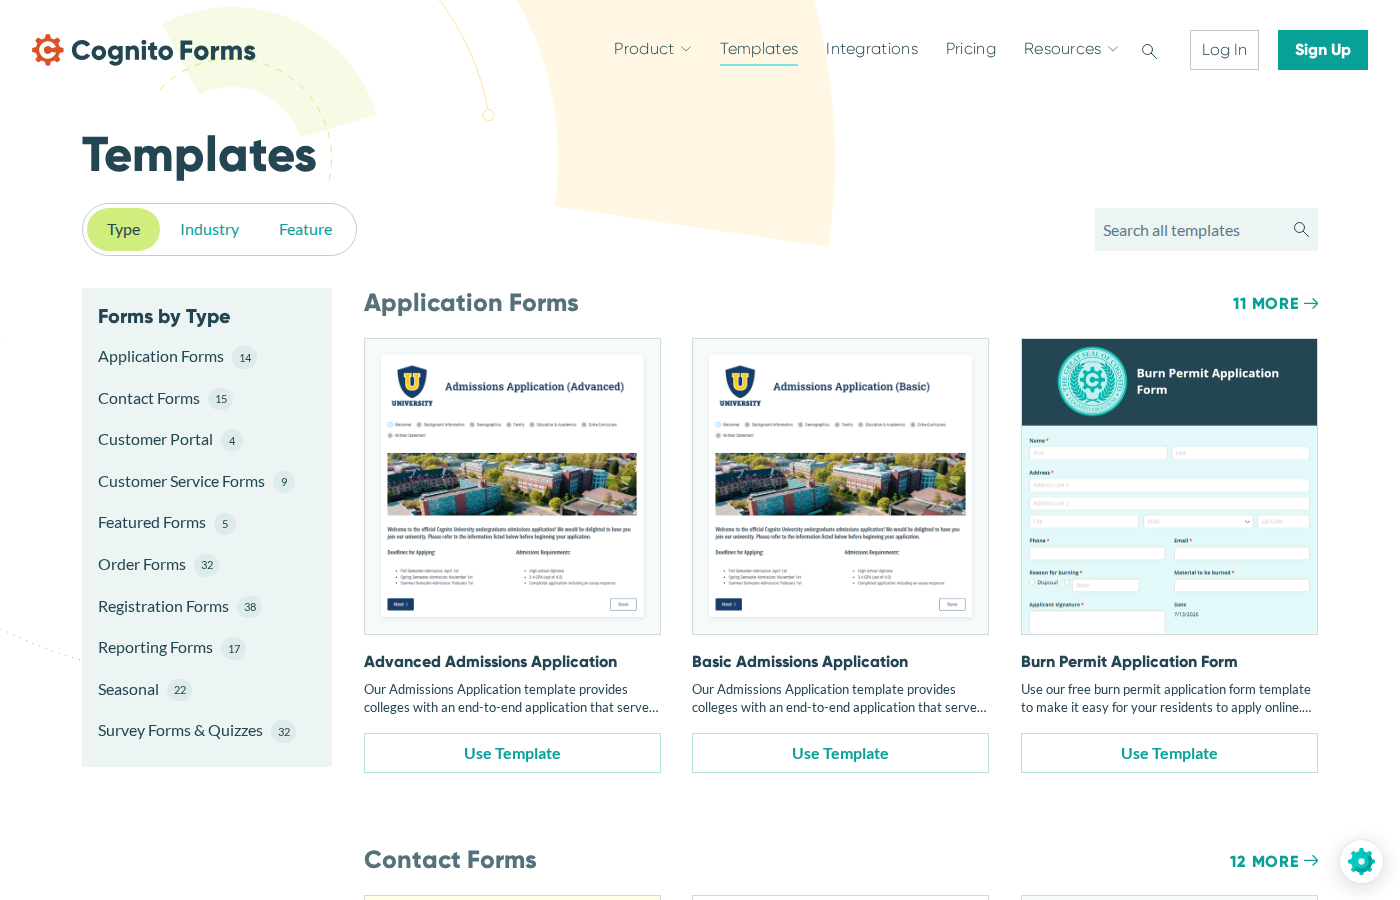Click arrow next to 11 MORE

coord(1311,303)
